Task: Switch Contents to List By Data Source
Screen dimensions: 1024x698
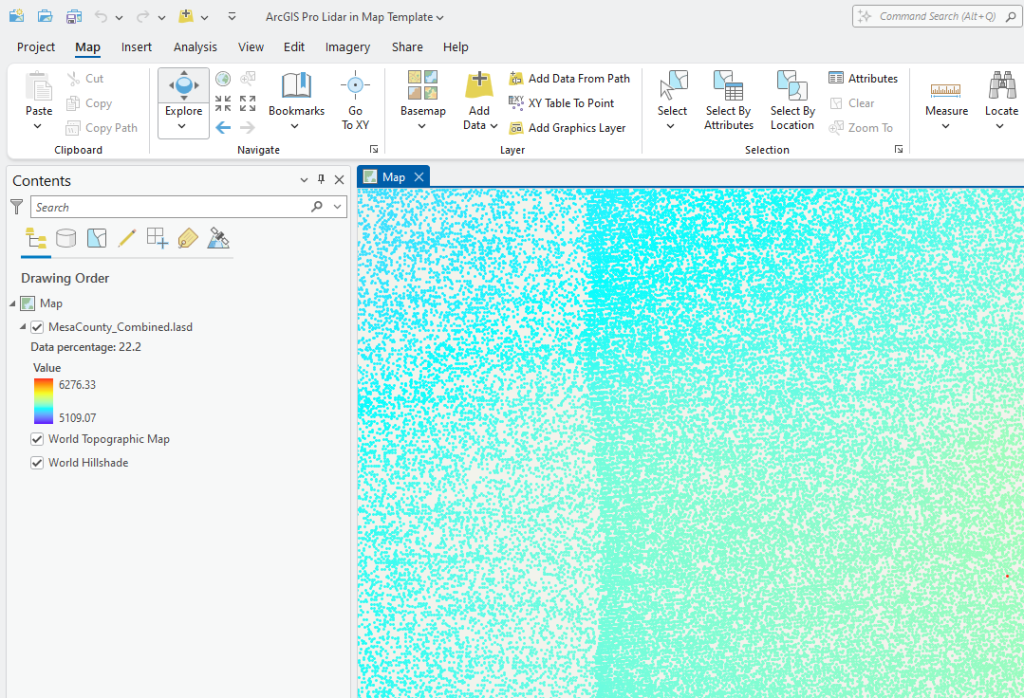Action: coord(64,238)
